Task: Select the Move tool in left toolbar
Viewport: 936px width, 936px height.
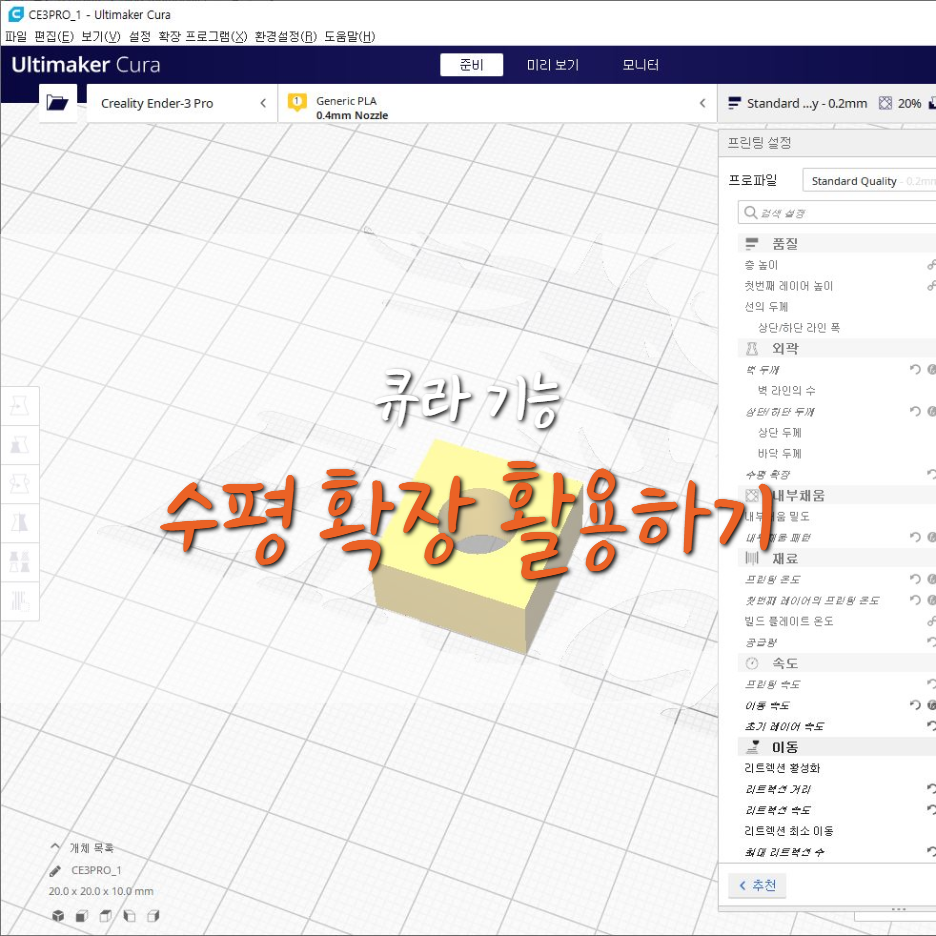Action: (x=20, y=406)
